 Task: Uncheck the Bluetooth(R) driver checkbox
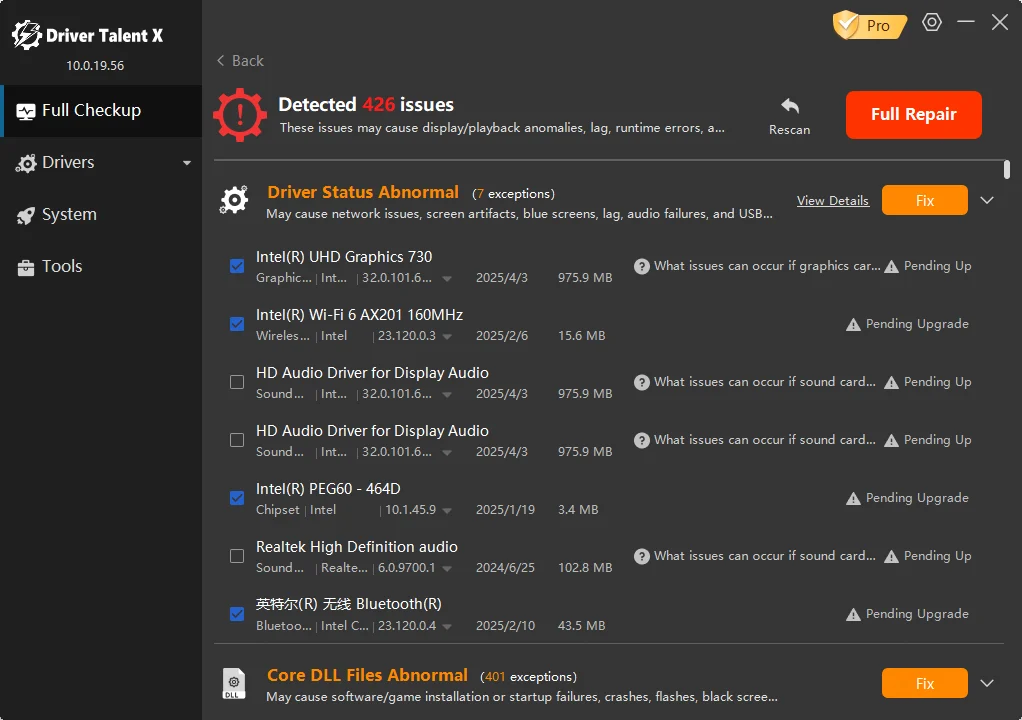[237, 614]
